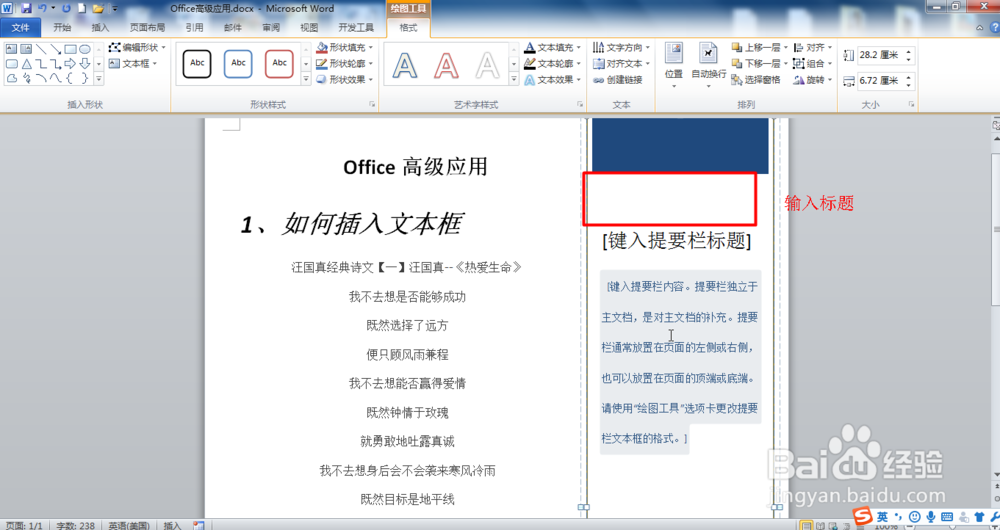Viewport: 1000px width, 530px height.
Task: Open the File (文件) tab
Action: click(x=21, y=27)
